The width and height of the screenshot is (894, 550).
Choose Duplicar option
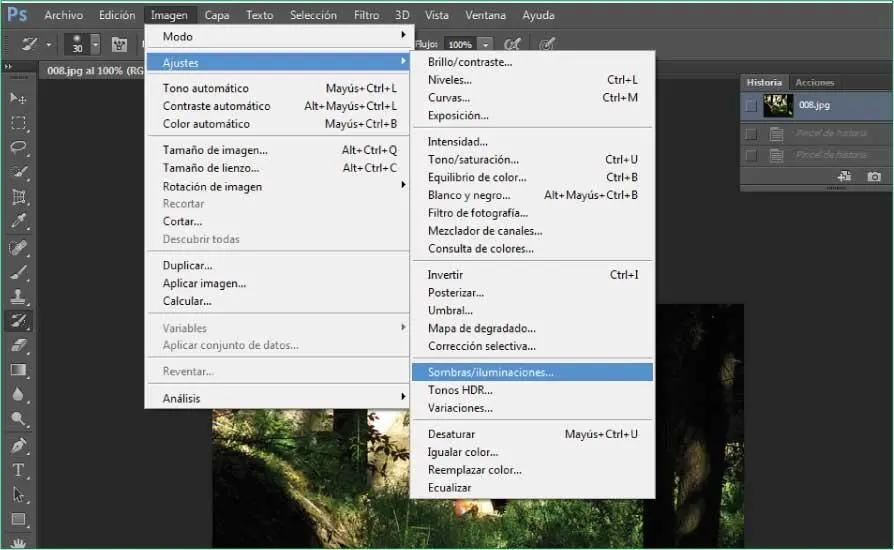[x=278, y=266]
